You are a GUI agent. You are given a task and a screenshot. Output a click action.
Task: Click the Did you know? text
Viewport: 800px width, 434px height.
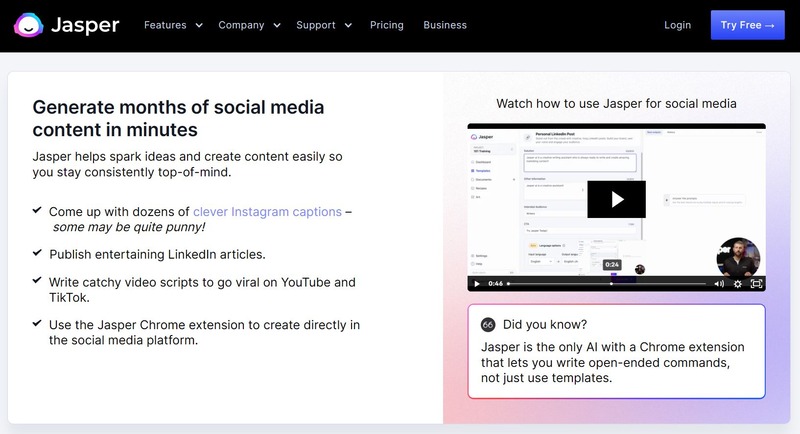[x=545, y=324]
